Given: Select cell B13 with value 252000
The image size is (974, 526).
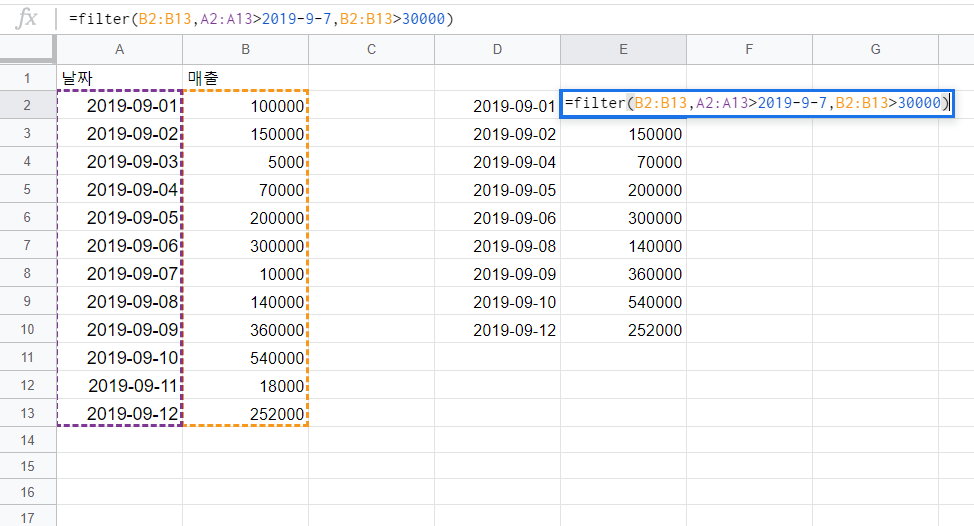Looking at the screenshot, I should pos(245,412).
